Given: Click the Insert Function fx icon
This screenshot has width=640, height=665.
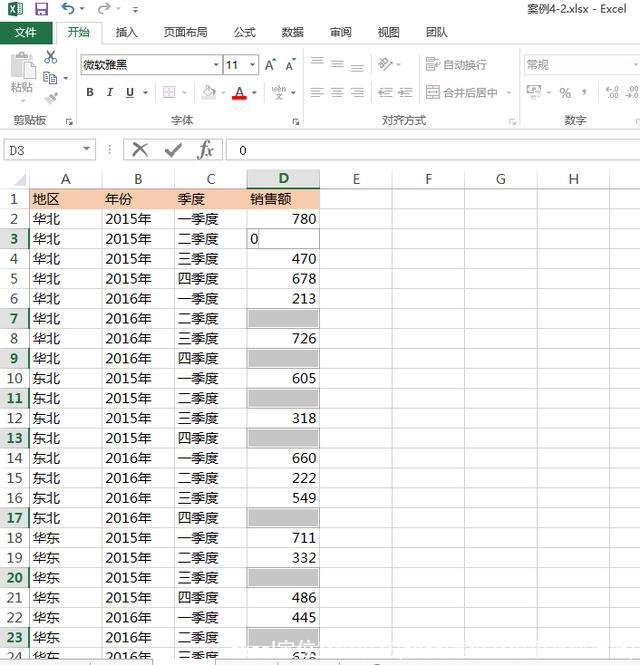Looking at the screenshot, I should point(205,150).
